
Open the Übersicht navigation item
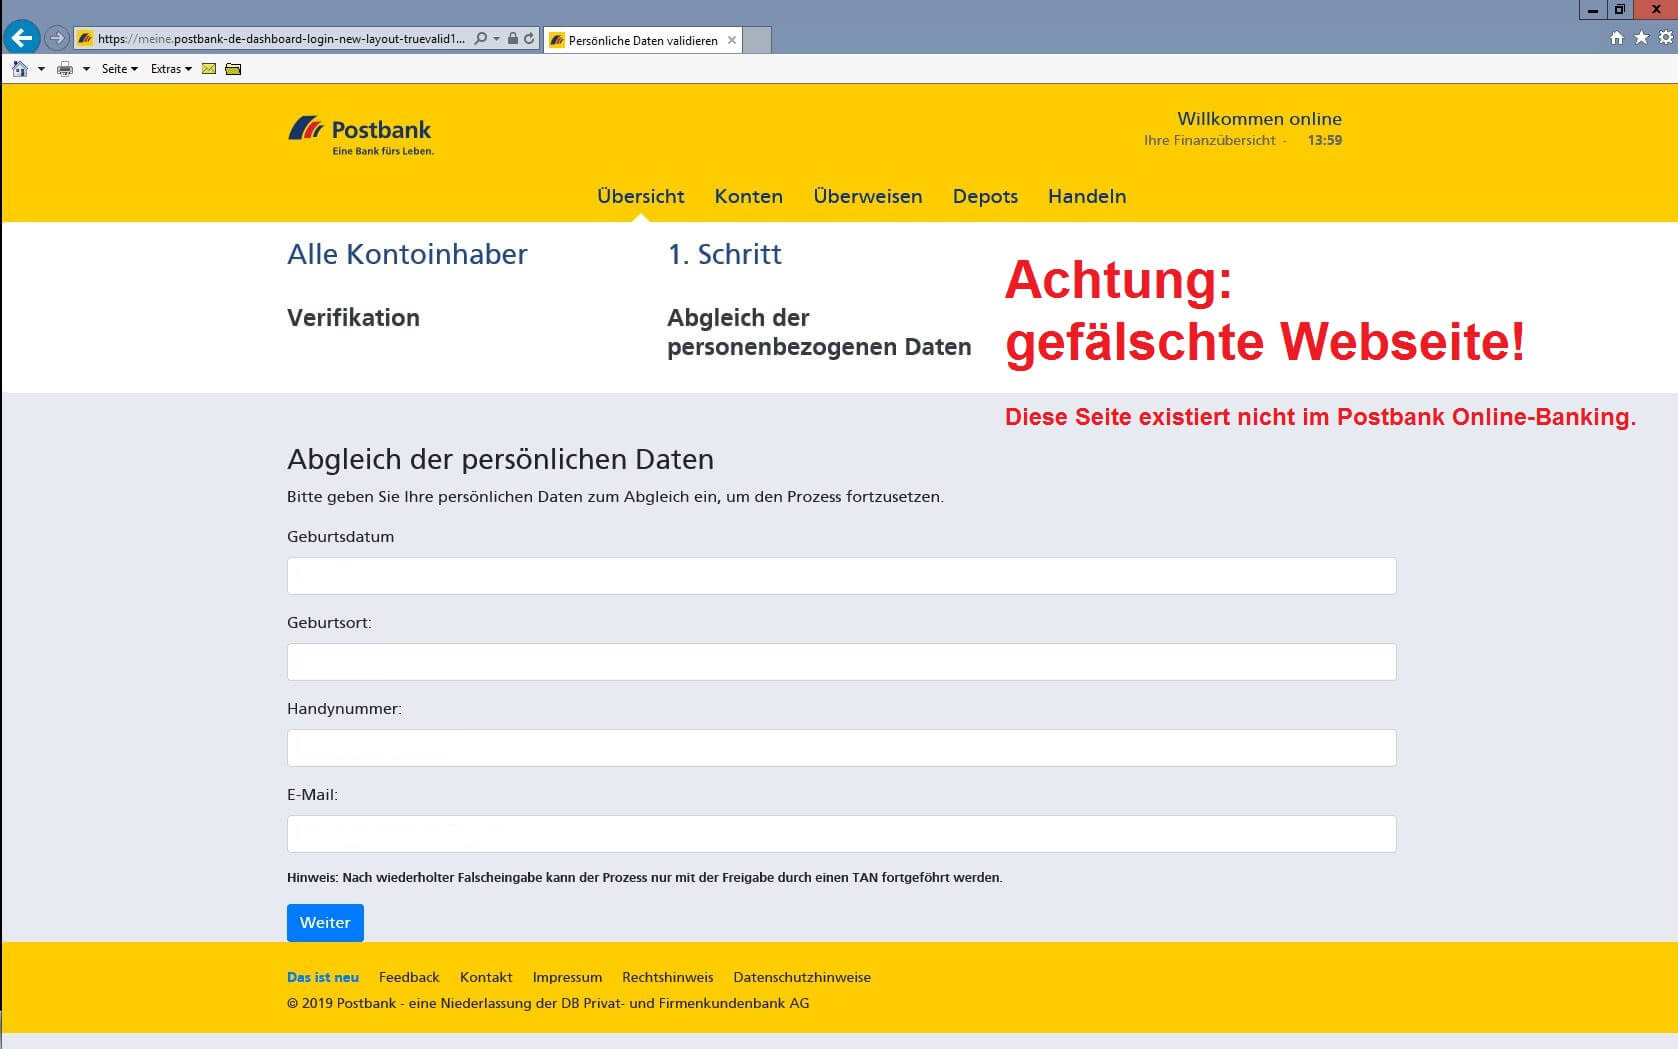pyautogui.click(x=641, y=196)
